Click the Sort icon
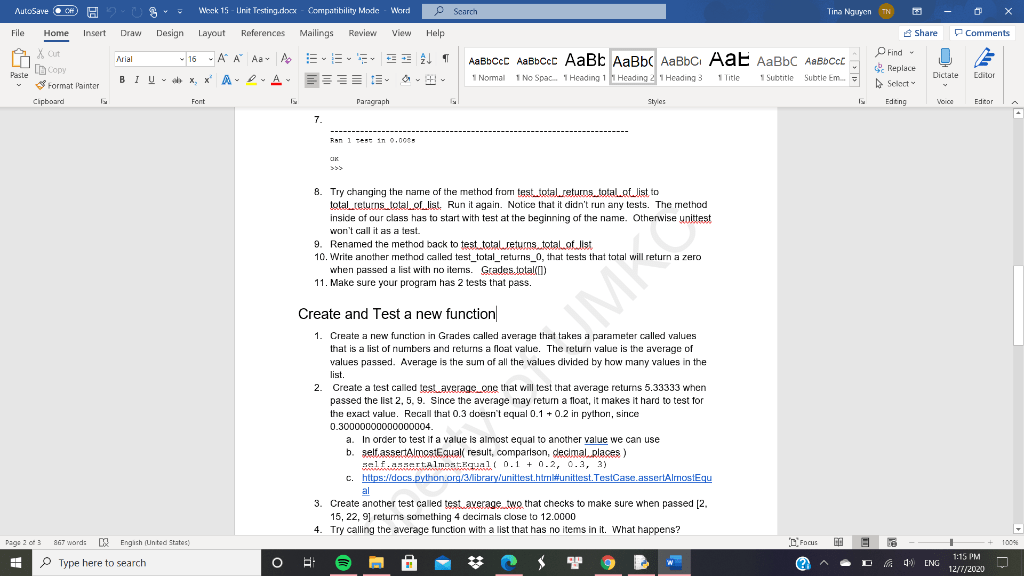Viewport: 1024px width, 576px height. tap(426, 59)
